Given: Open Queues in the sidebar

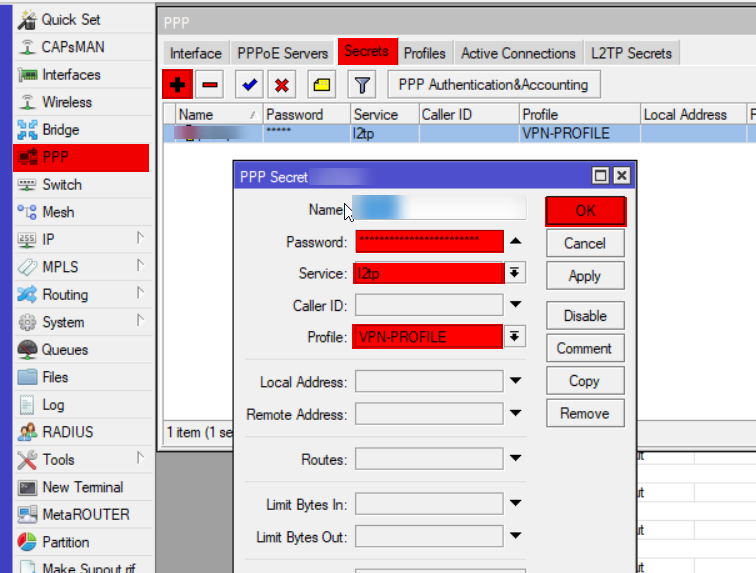Looking at the screenshot, I should pyautogui.click(x=65, y=350).
